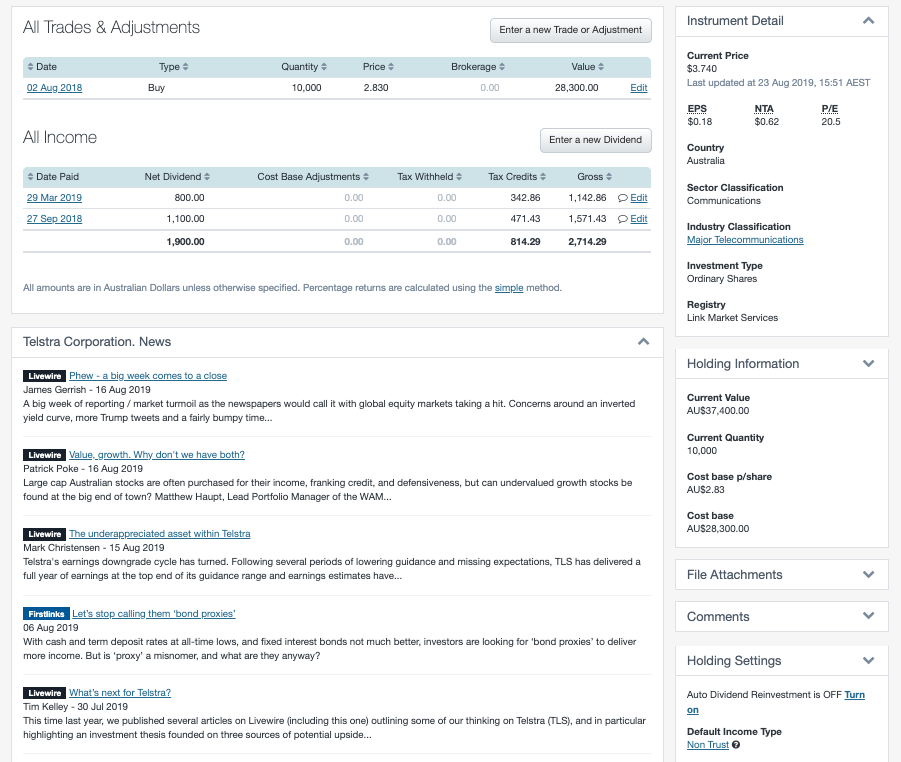Screen dimensions: 901x762
Task: Turn on Auto Dividend Reinvestment
Action: click(855, 695)
